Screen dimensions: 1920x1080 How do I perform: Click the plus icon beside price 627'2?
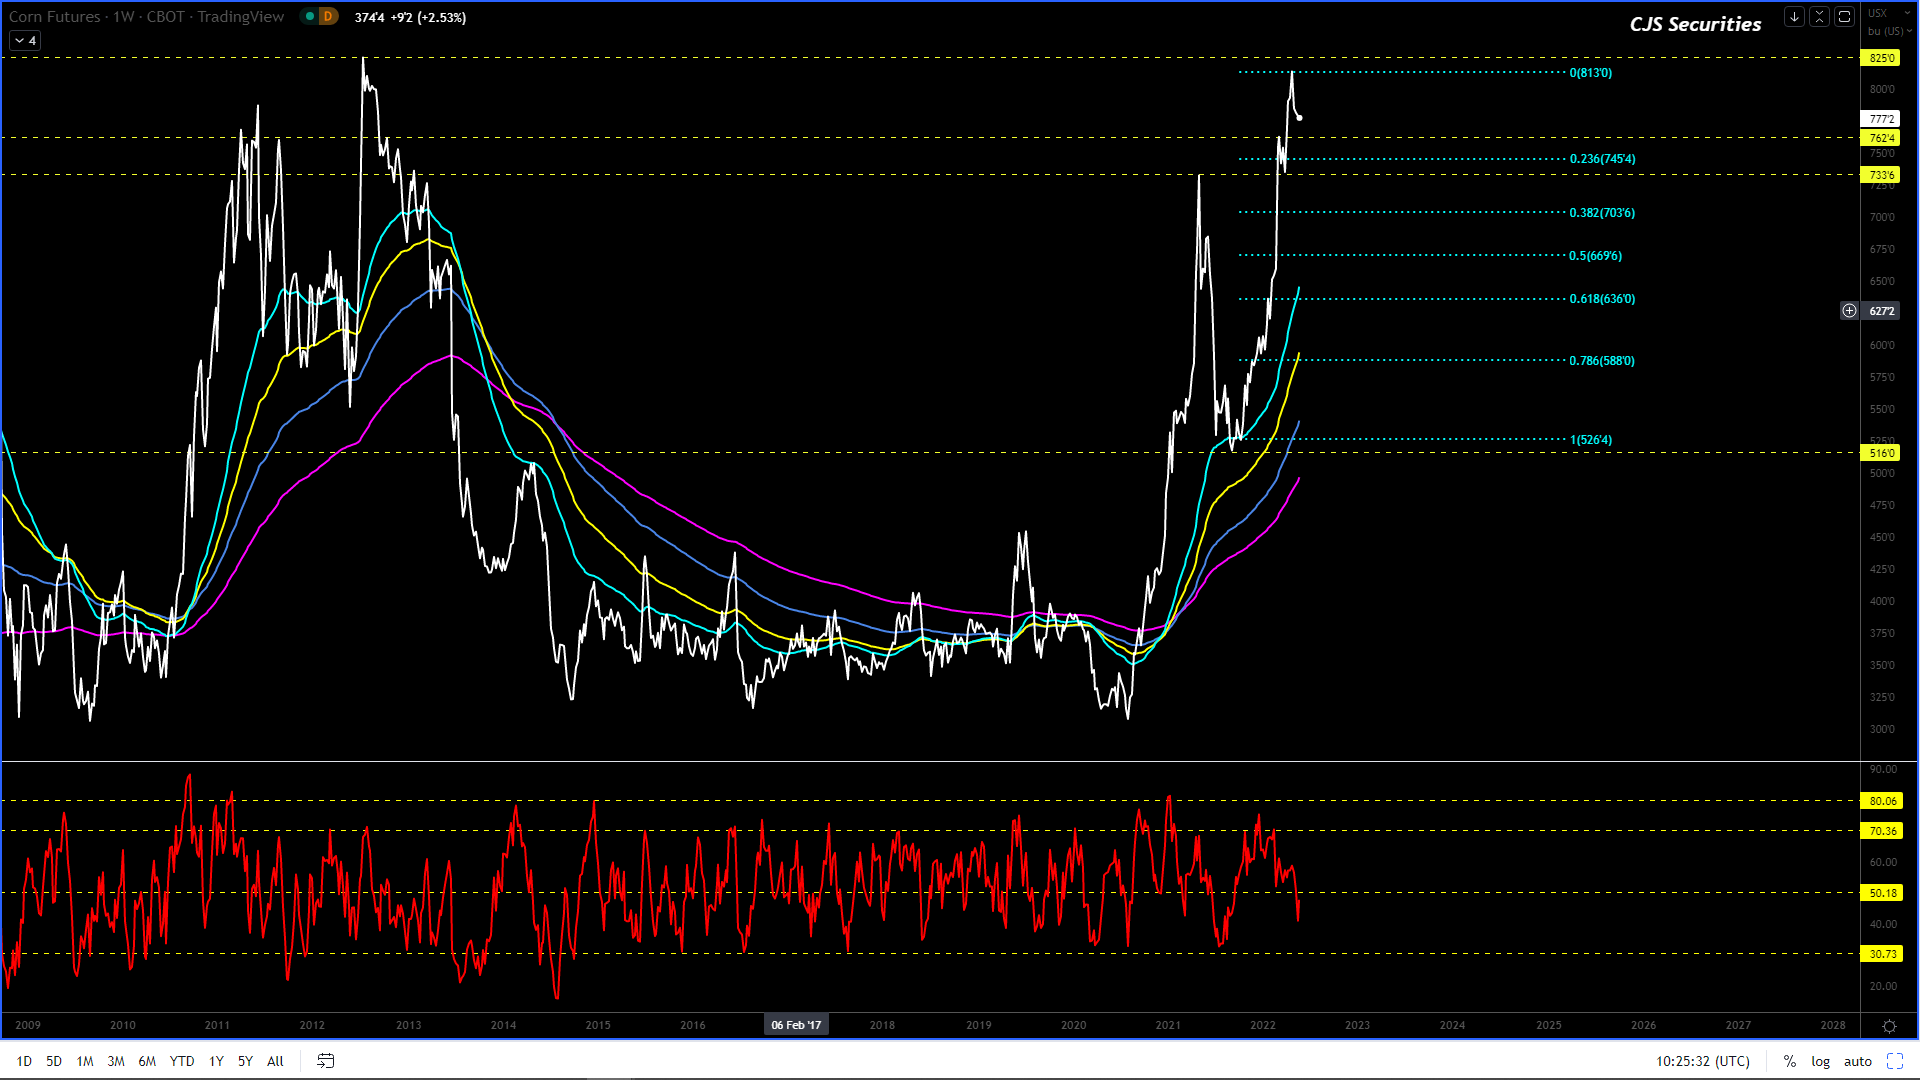tap(1849, 311)
